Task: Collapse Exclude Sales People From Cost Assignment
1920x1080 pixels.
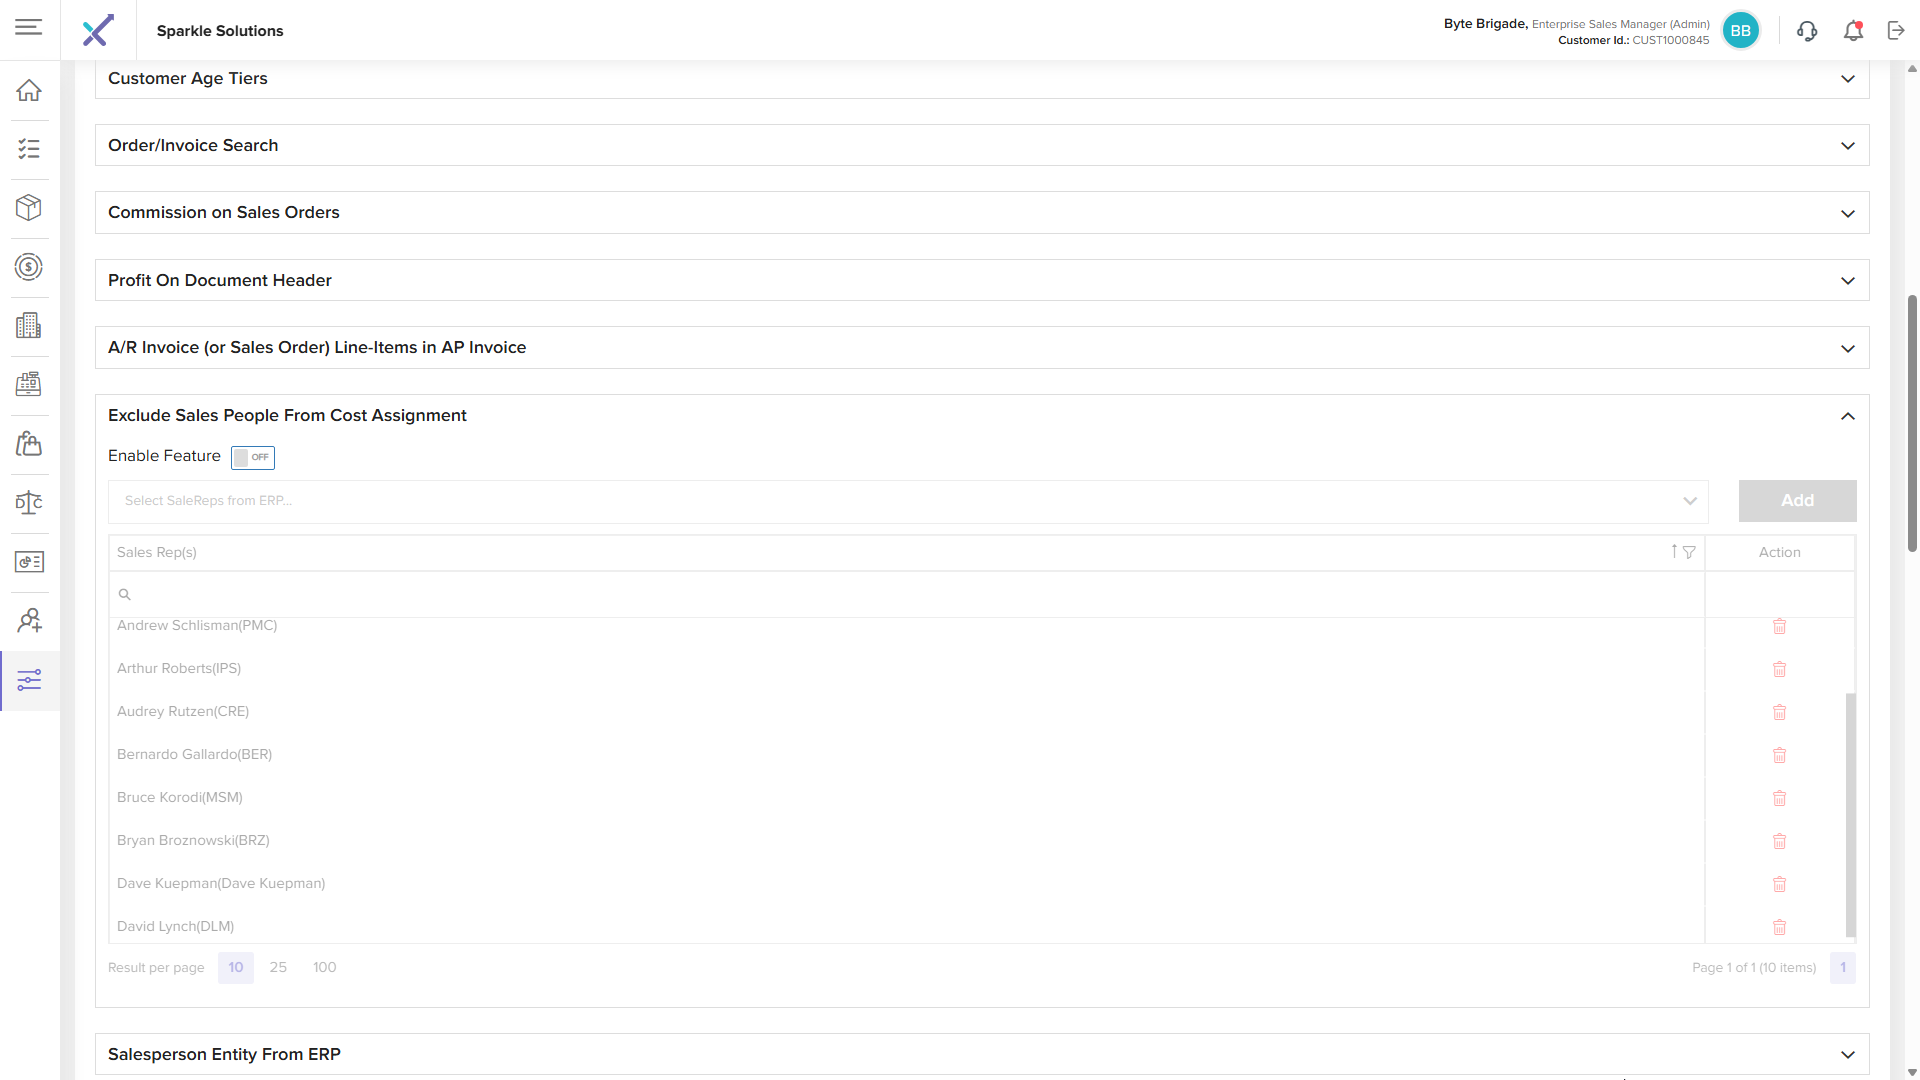Action: click(1847, 416)
